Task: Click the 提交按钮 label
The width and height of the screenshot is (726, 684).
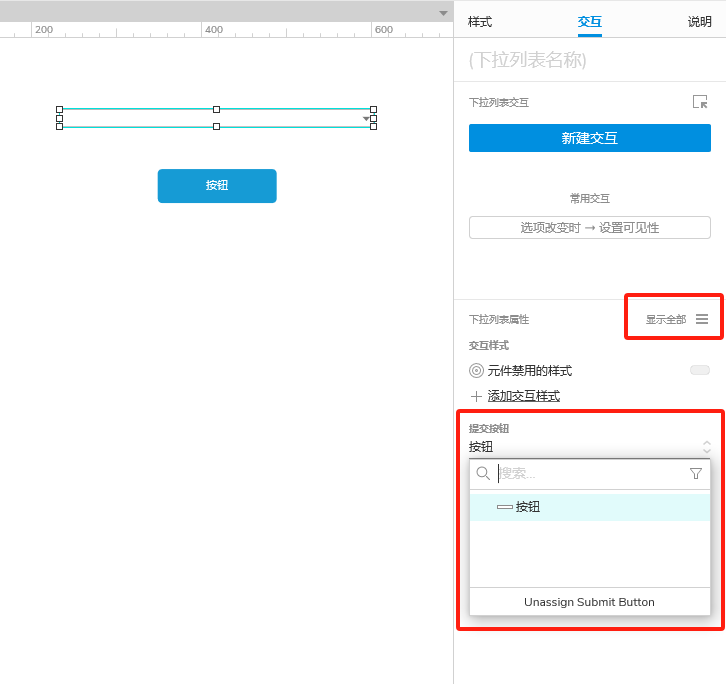Action: point(488,428)
